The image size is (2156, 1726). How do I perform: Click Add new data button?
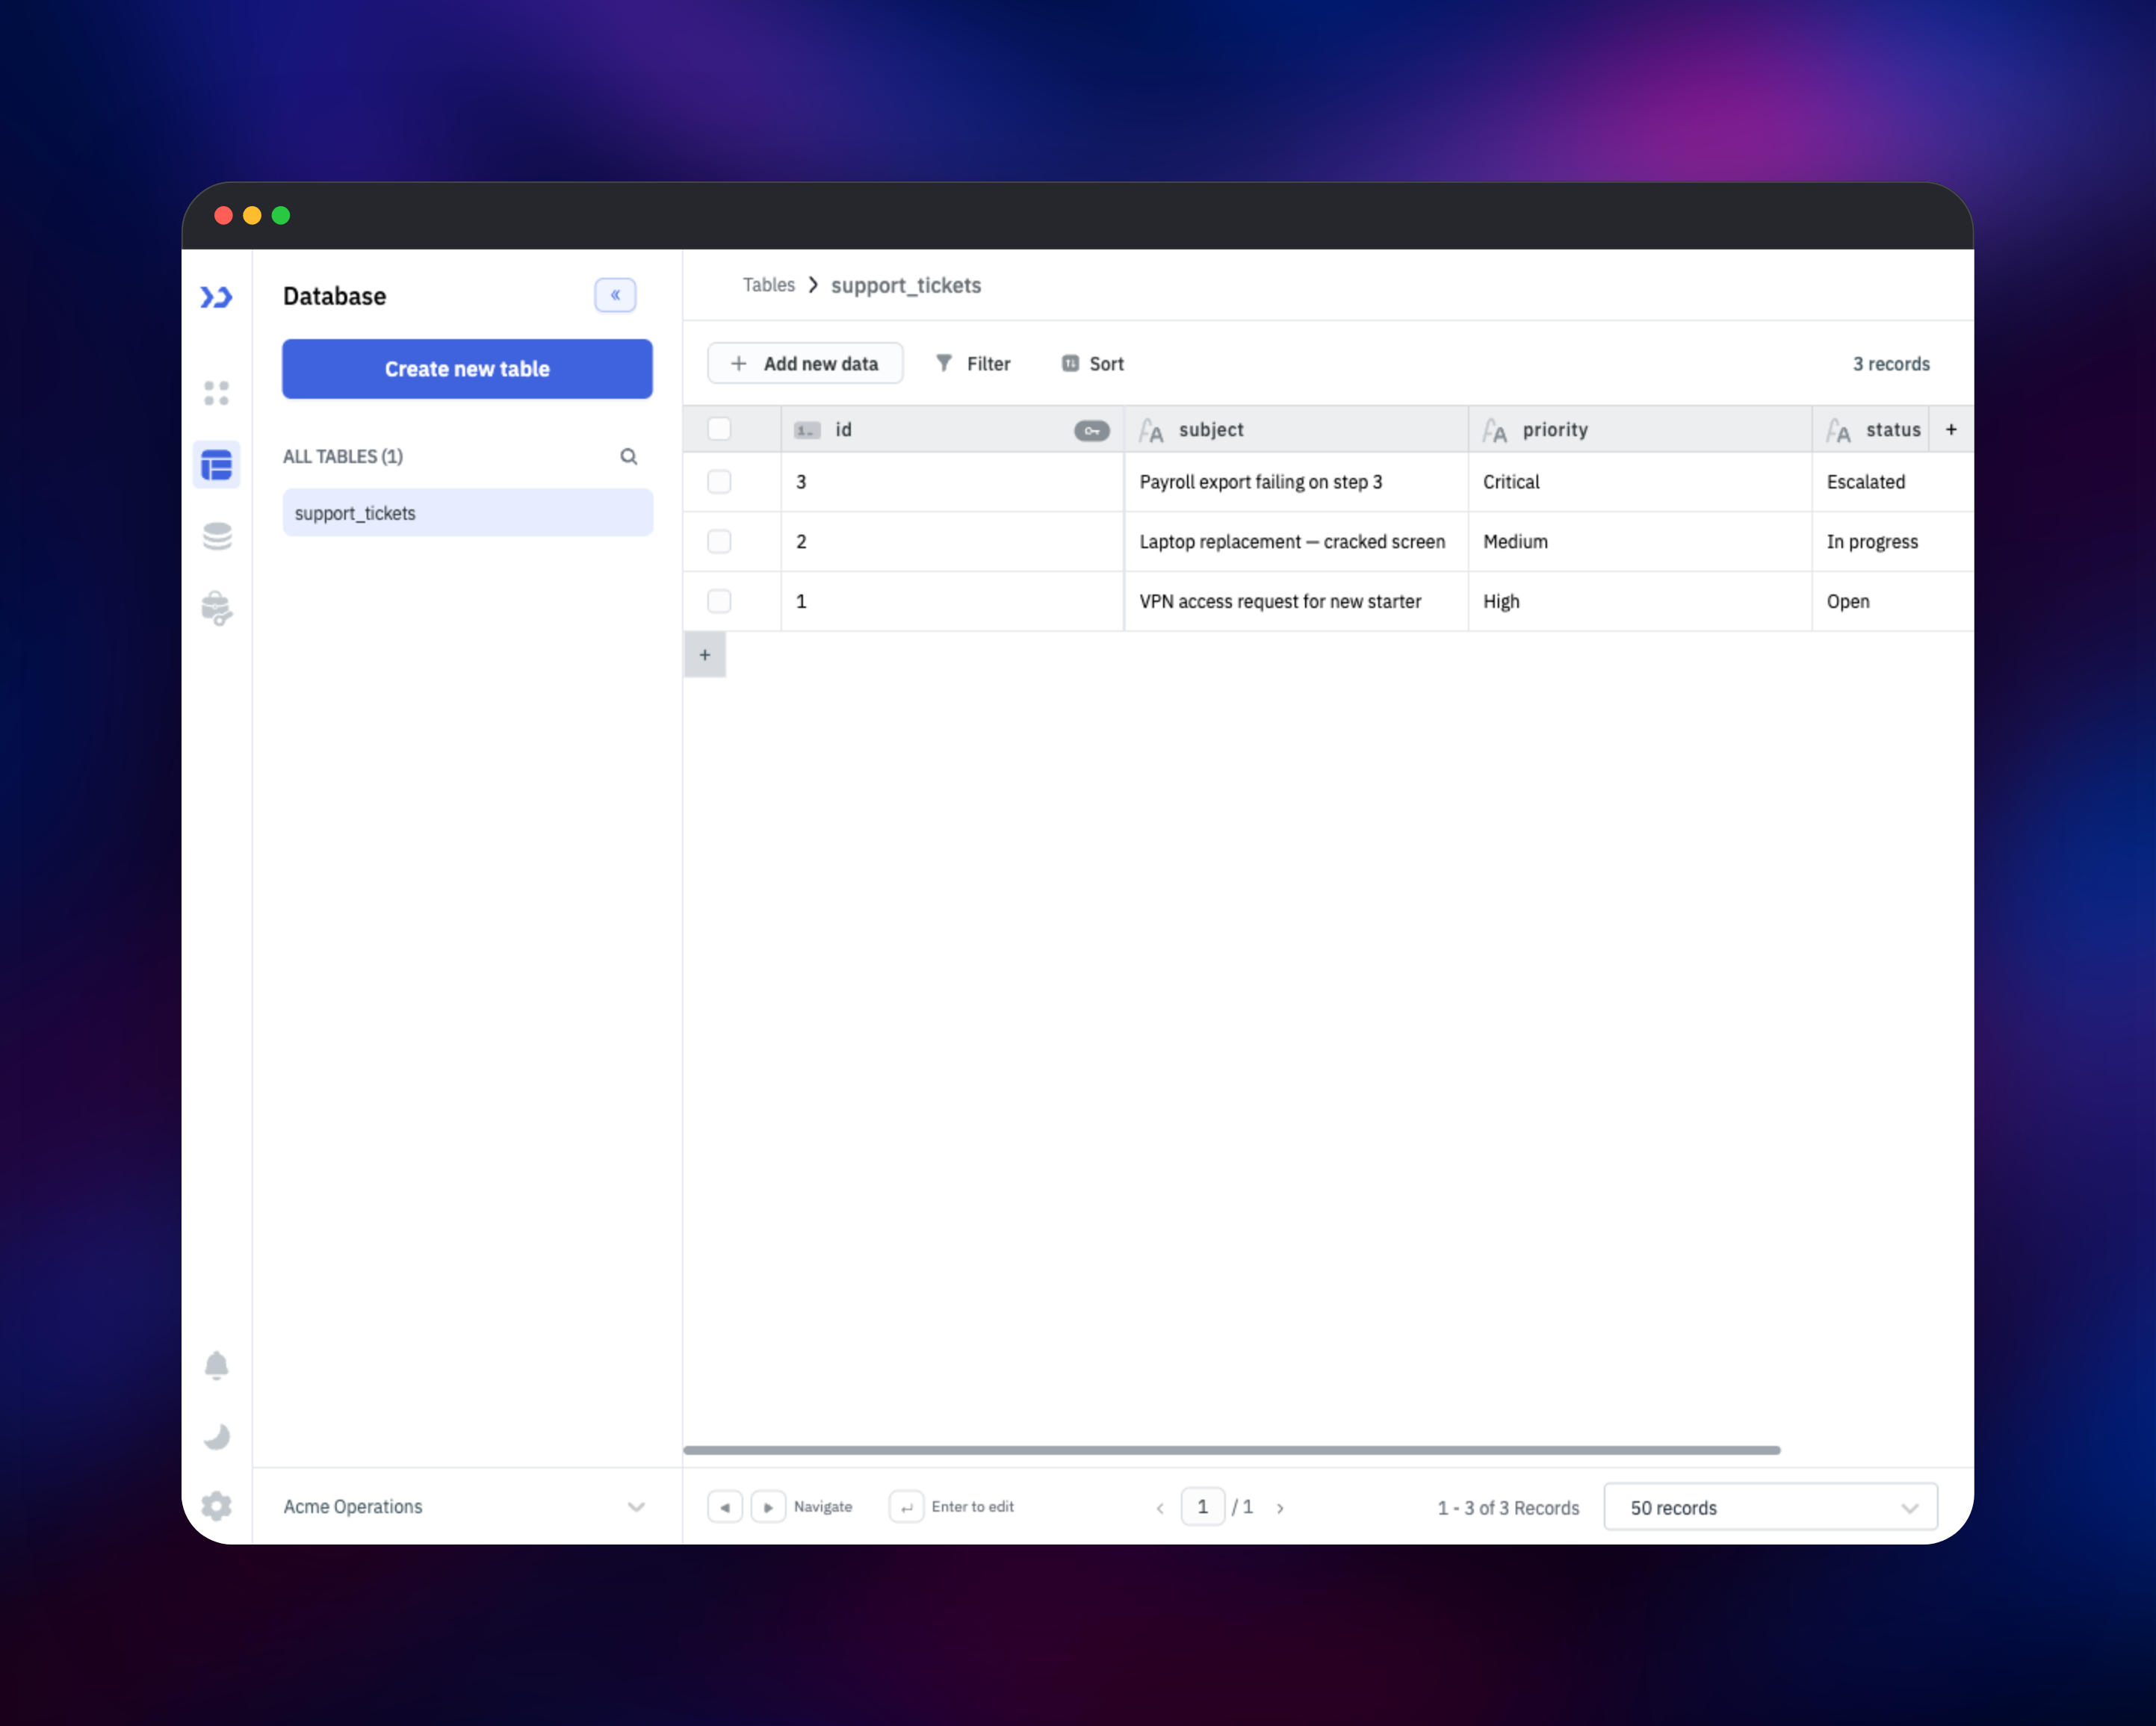[x=805, y=363]
